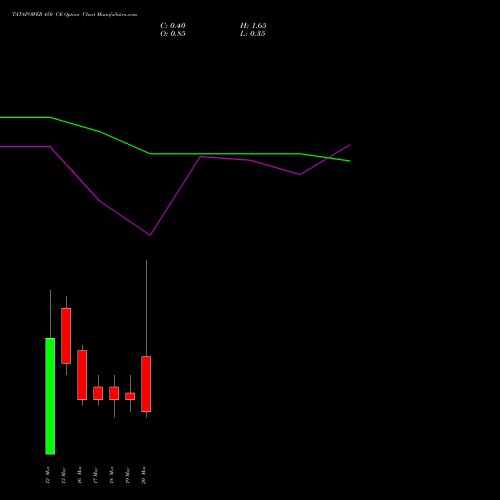
Task: Click the close value C: 0.40
Action: [173, 26]
